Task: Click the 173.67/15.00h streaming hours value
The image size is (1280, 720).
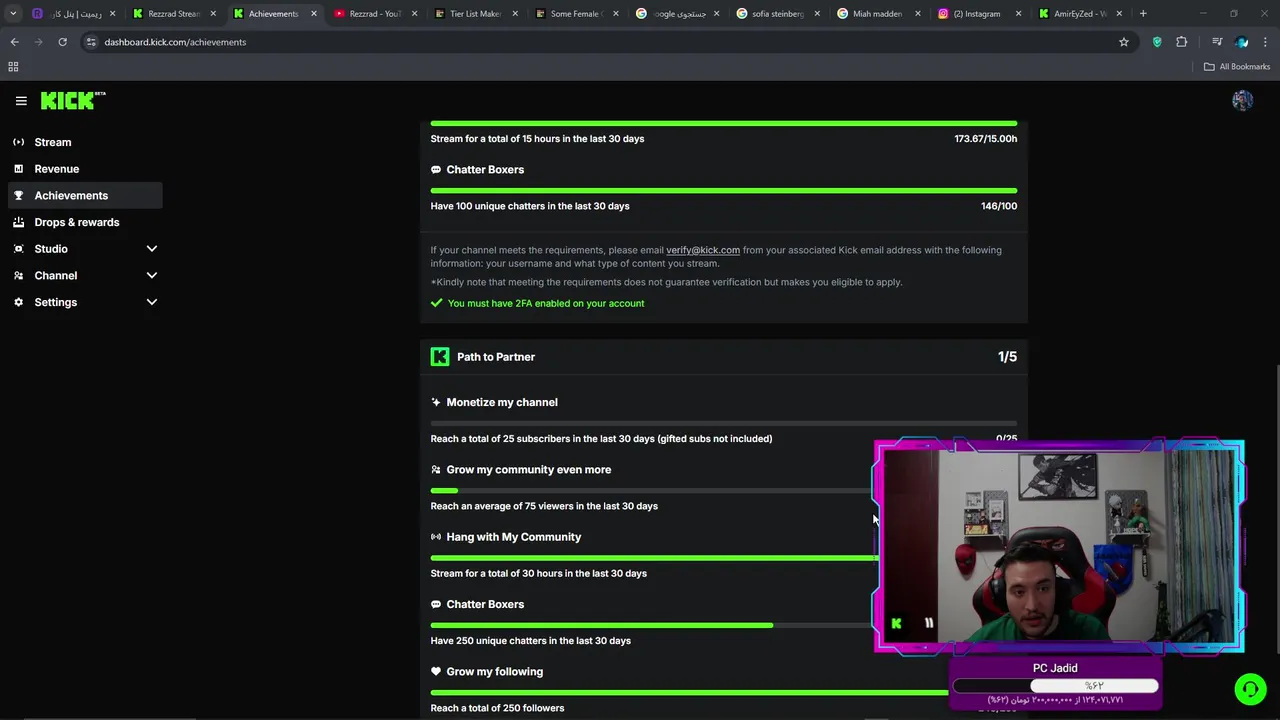Action: pos(985,139)
